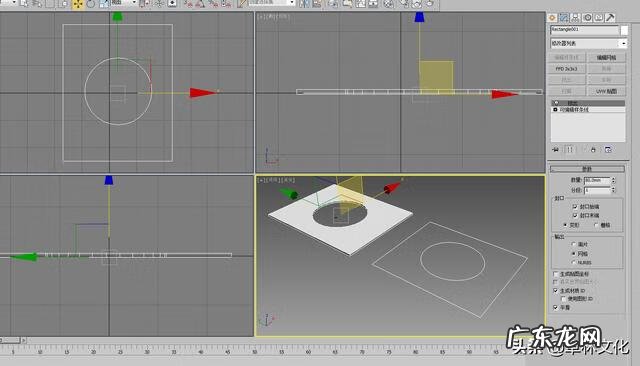
Task: Open the Modifier List dropdown
Action: coord(588,43)
